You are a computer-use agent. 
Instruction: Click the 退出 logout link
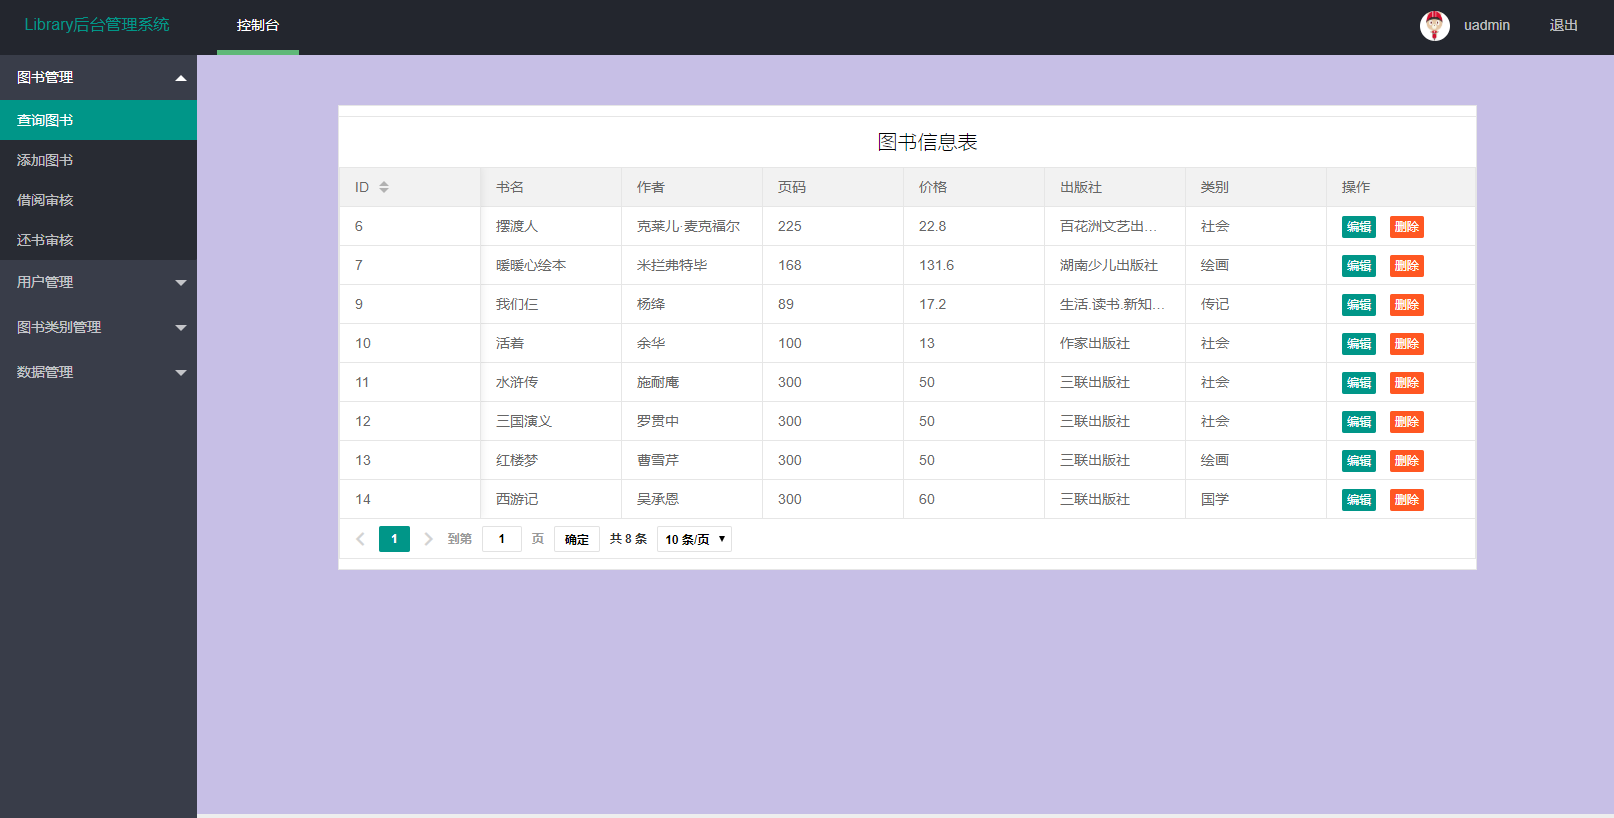[x=1563, y=26]
